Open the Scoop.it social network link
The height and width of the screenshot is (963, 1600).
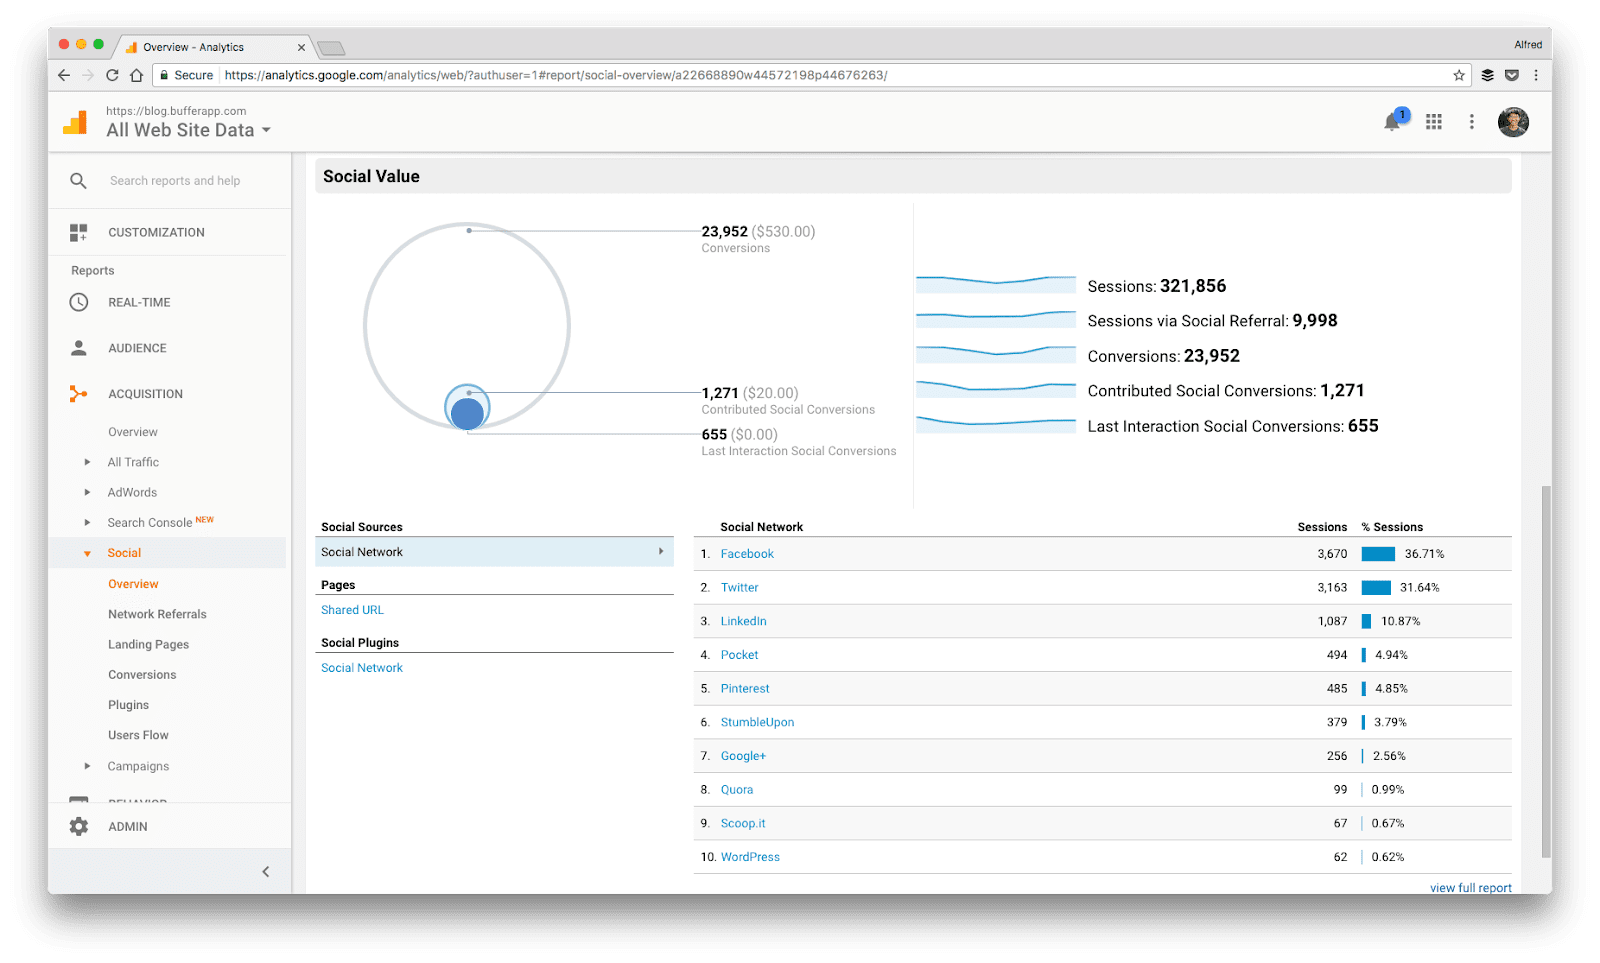(x=743, y=823)
